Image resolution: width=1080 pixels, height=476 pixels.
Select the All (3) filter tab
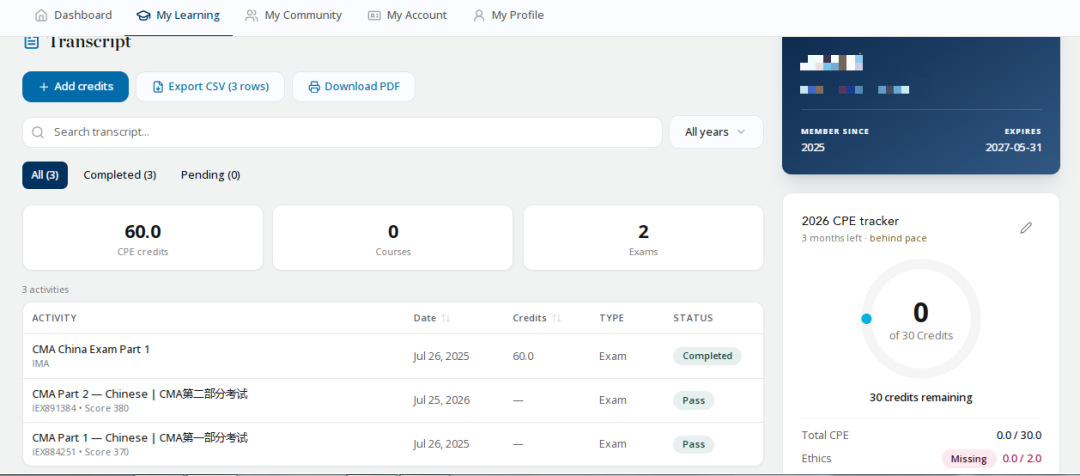tap(45, 175)
